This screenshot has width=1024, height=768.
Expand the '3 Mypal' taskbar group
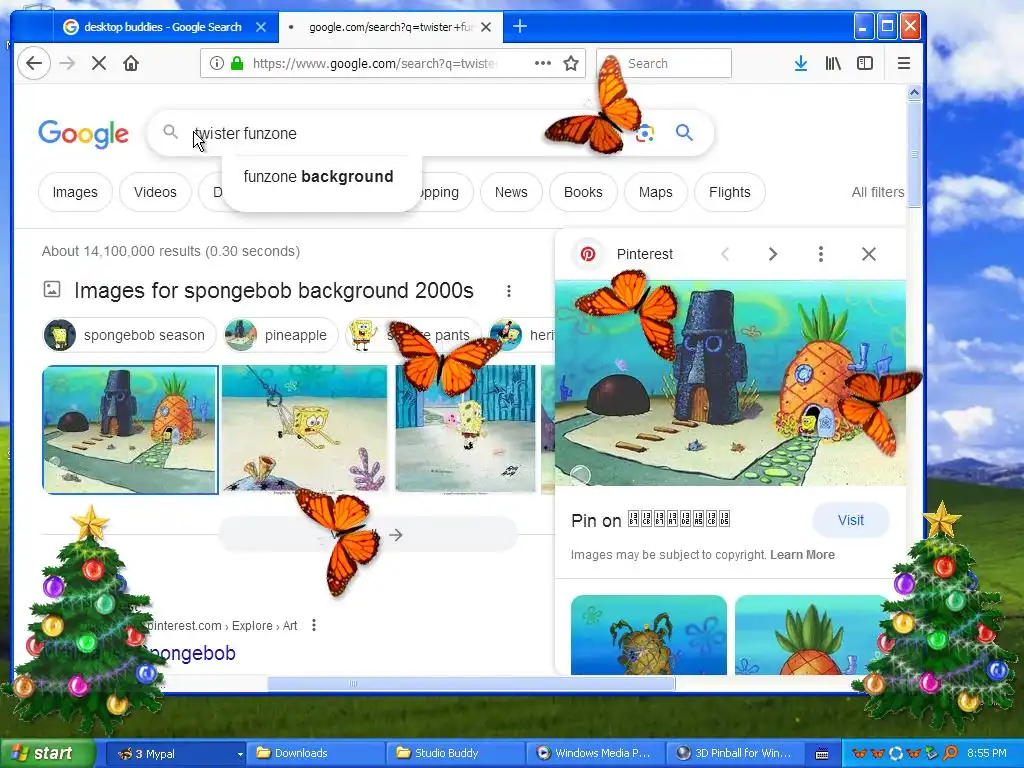click(176, 754)
